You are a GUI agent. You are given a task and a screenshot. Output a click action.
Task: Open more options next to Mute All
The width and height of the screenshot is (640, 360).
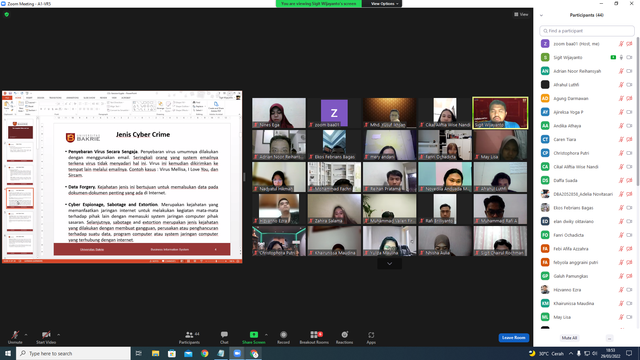coord(609,338)
